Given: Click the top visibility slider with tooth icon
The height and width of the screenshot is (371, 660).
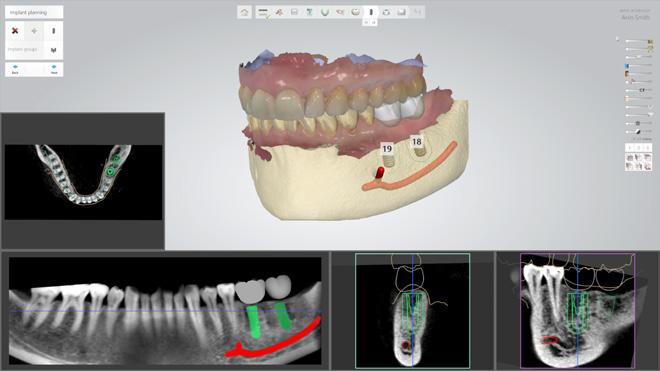Looking at the screenshot, I should 639,41.
